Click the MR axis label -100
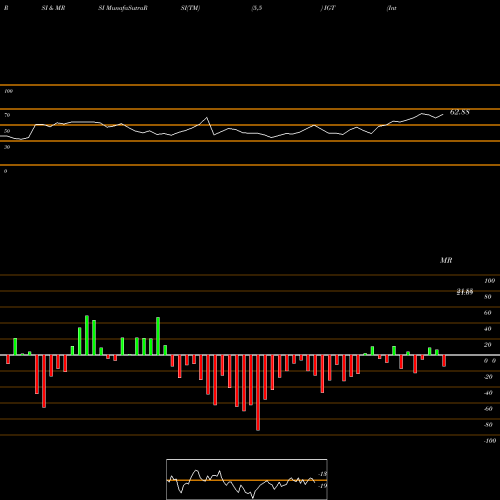Viewport: 500px width, 500px height. tap(490, 441)
